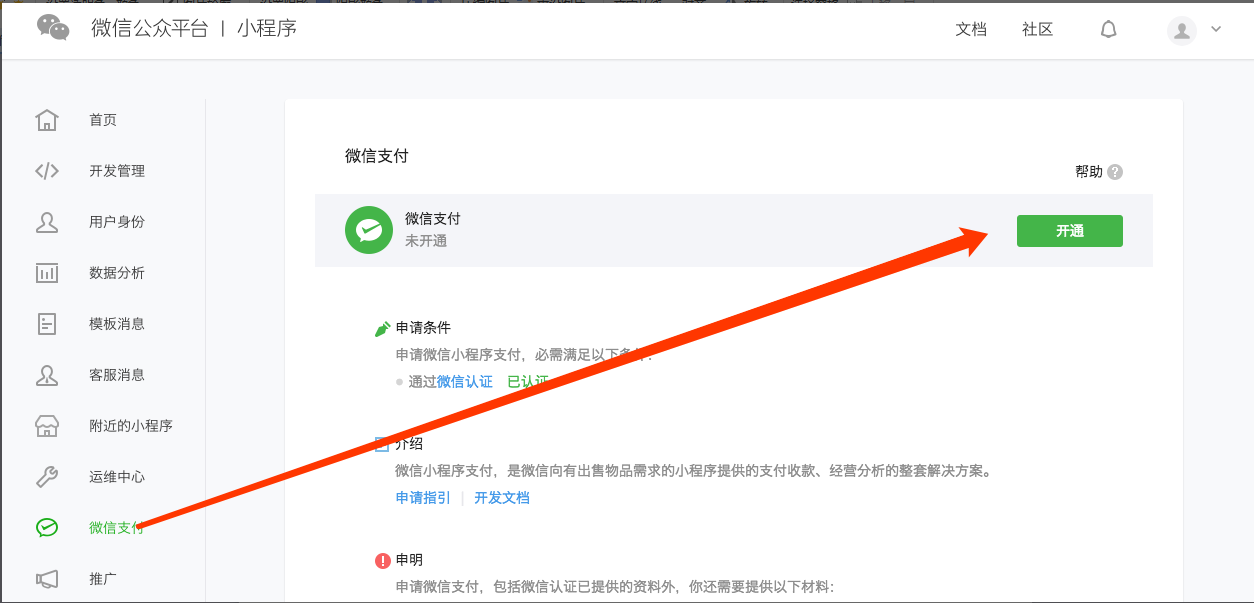Click the green 微信支付 logo in status row
This screenshot has height=603, width=1254.
pos(369,230)
